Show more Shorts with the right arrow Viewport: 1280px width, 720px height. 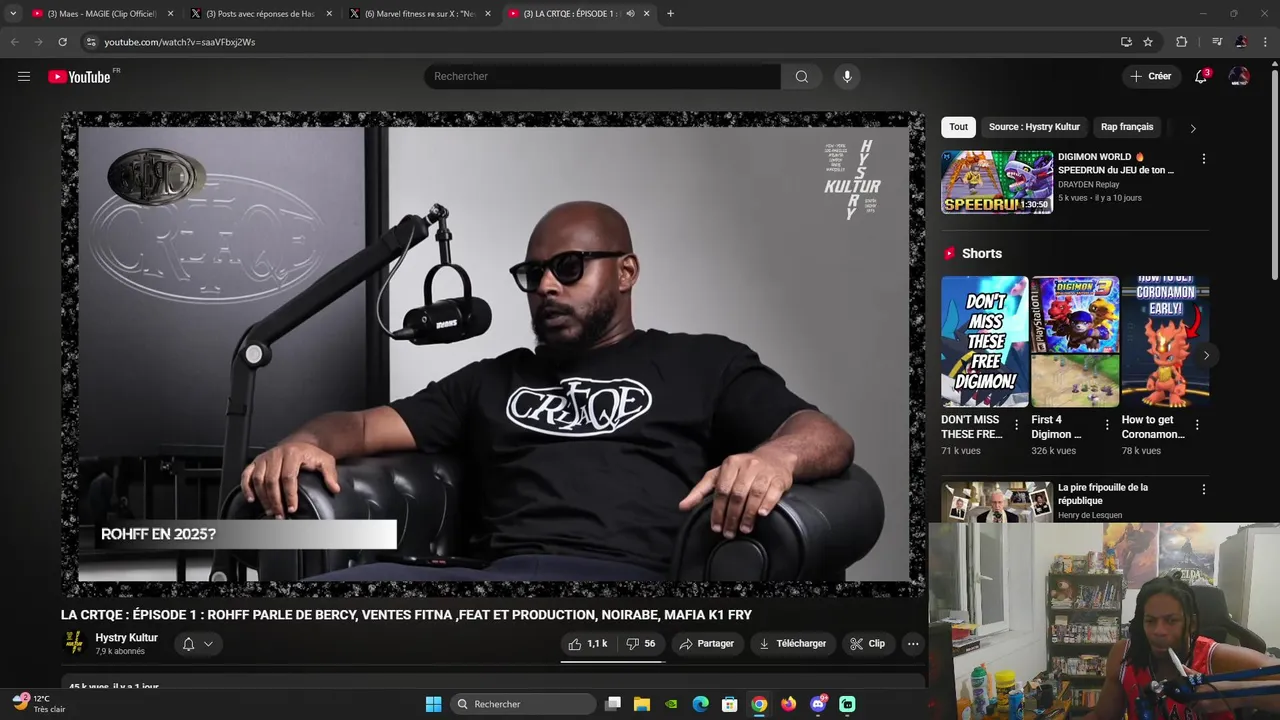pos(1206,355)
